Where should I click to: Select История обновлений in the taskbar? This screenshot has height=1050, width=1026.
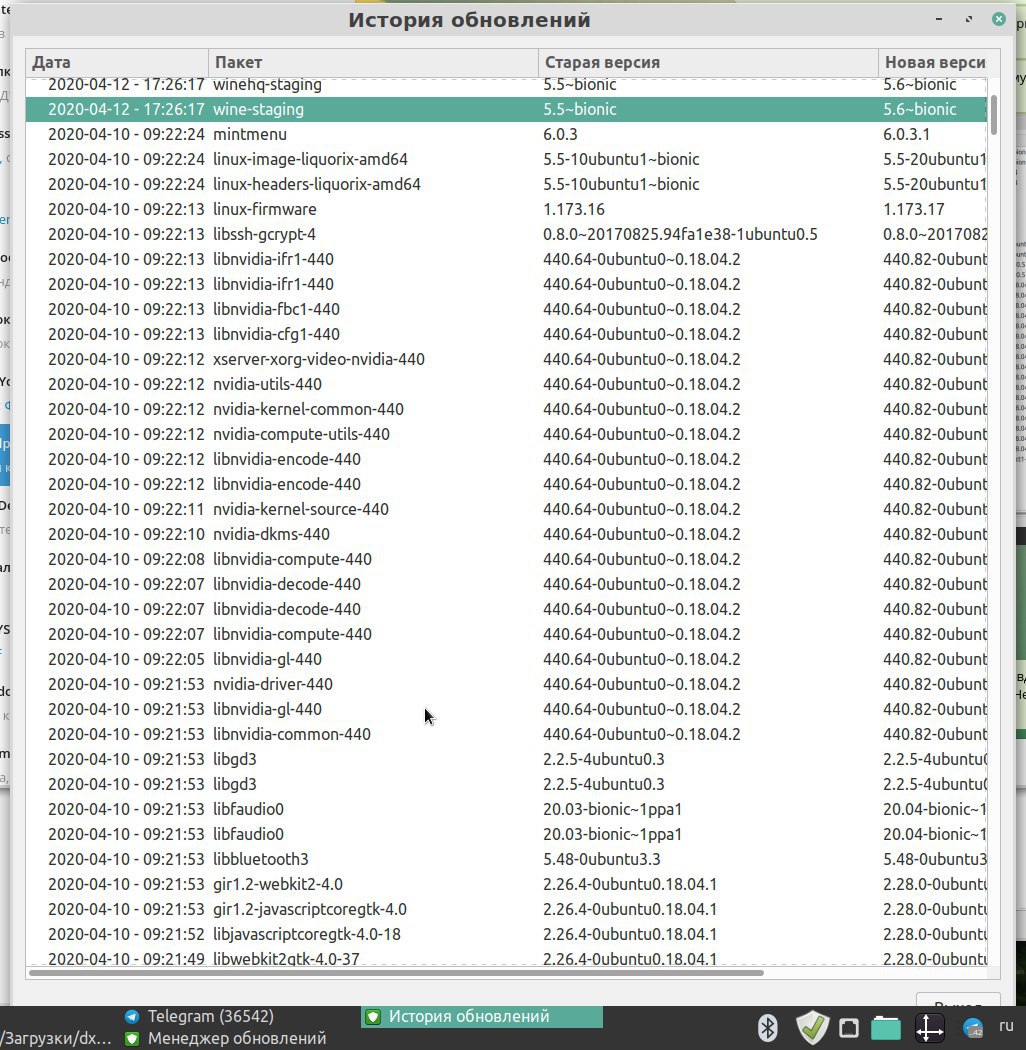click(x=482, y=1017)
